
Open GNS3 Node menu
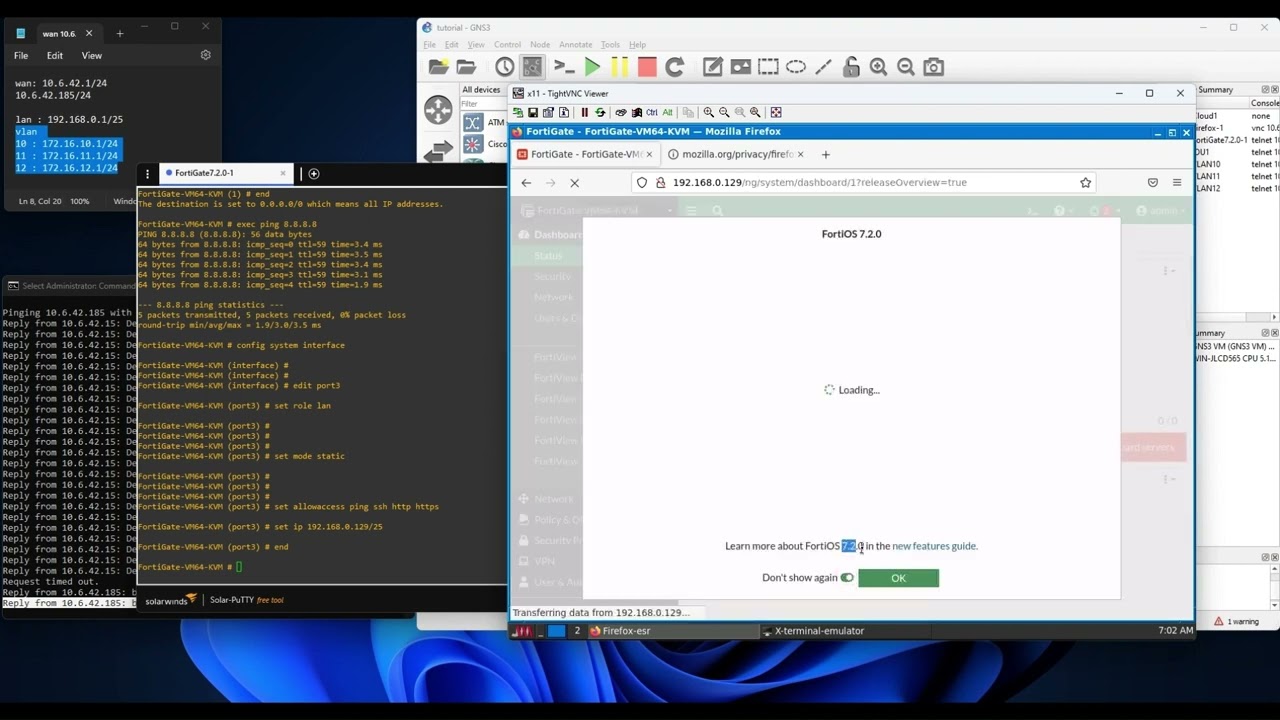(540, 45)
